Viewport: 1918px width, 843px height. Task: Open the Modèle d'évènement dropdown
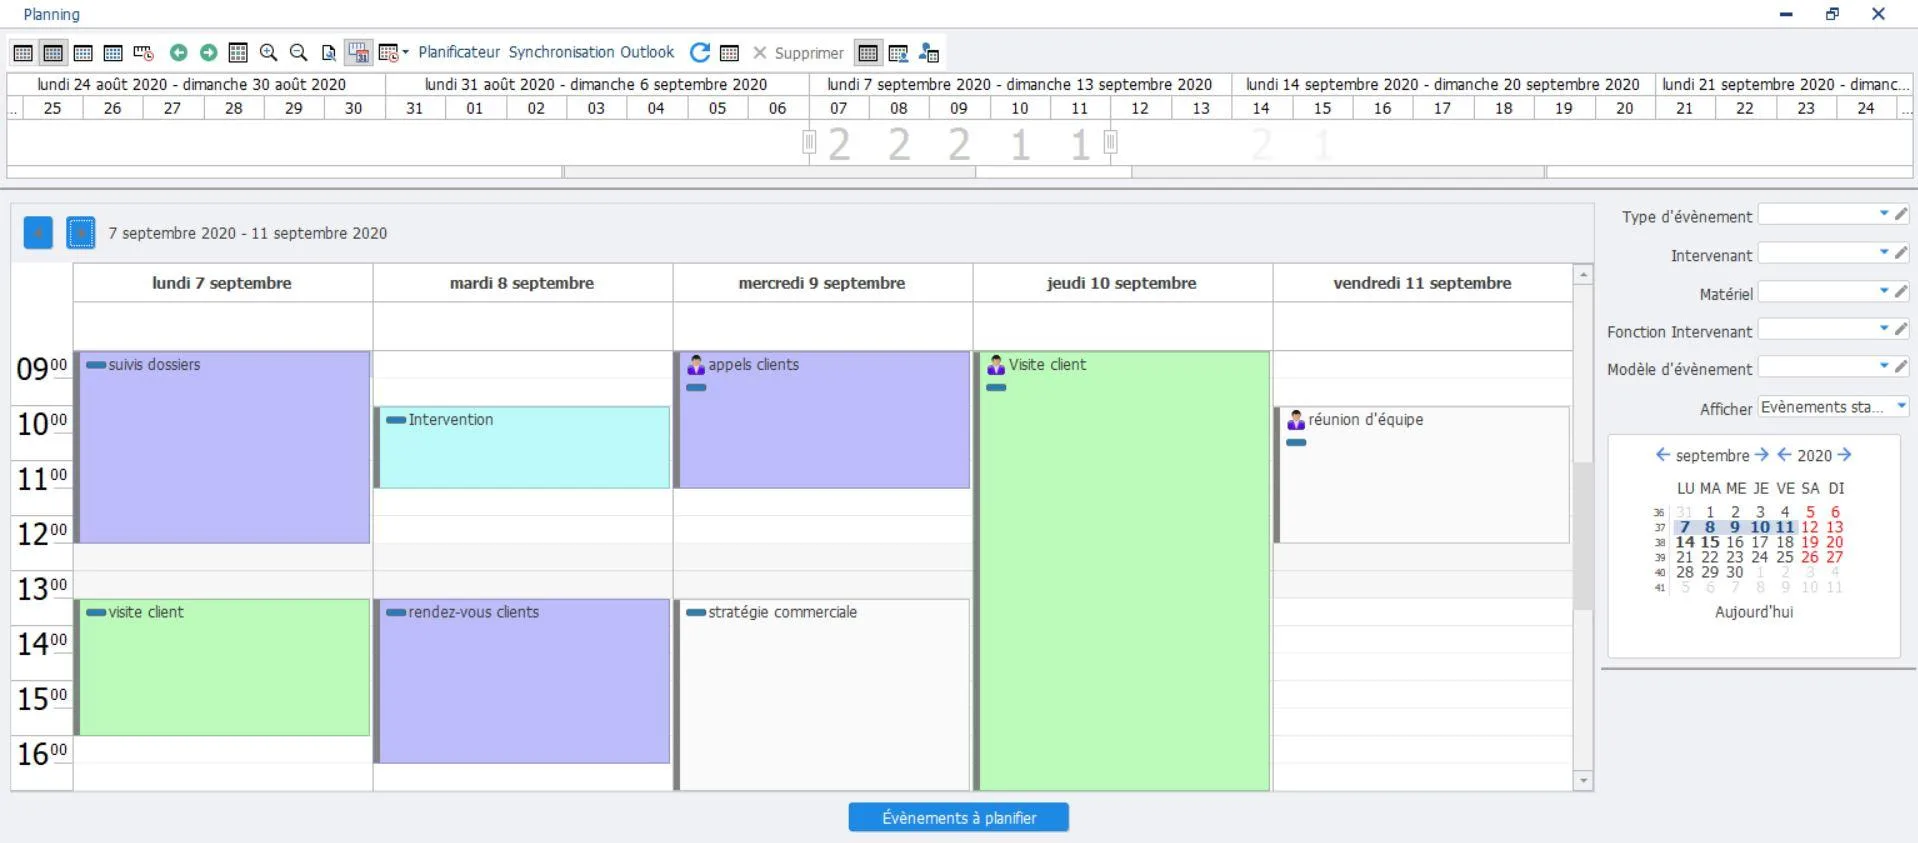pos(1884,366)
